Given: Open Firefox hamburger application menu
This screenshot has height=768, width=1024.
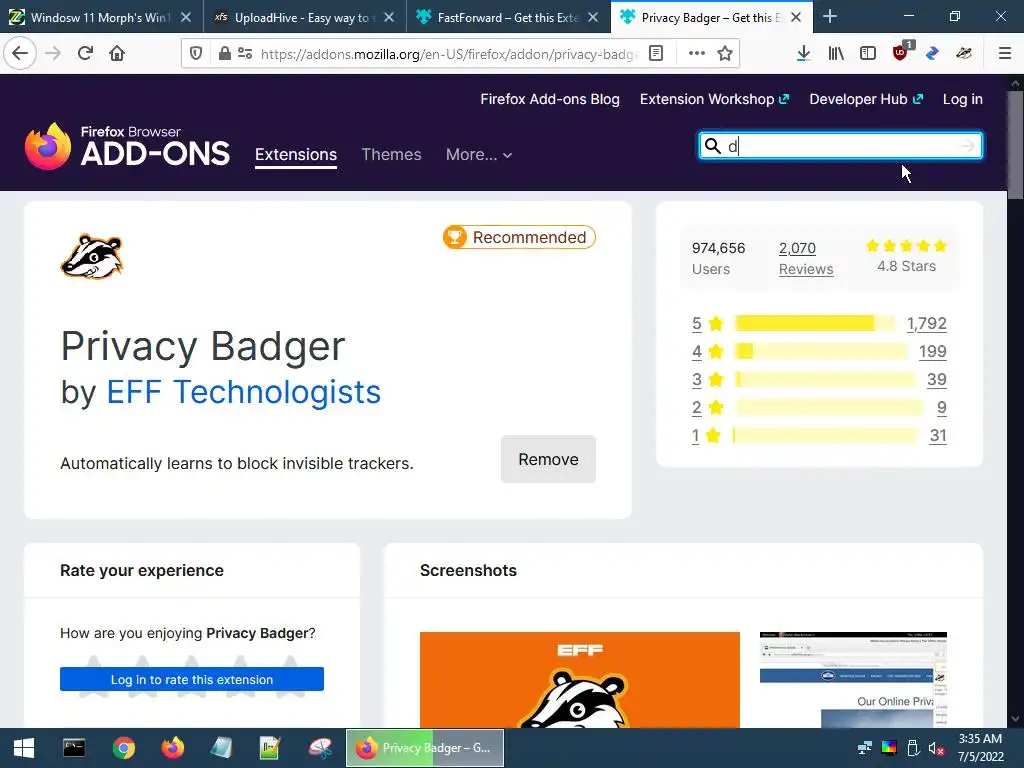Looking at the screenshot, I should click(x=1005, y=53).
